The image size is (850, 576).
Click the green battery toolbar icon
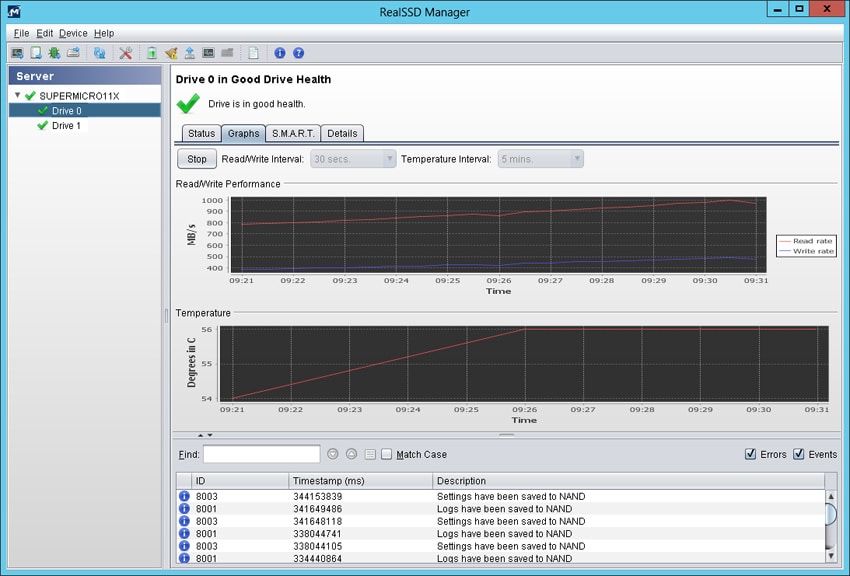pos(152,53)
